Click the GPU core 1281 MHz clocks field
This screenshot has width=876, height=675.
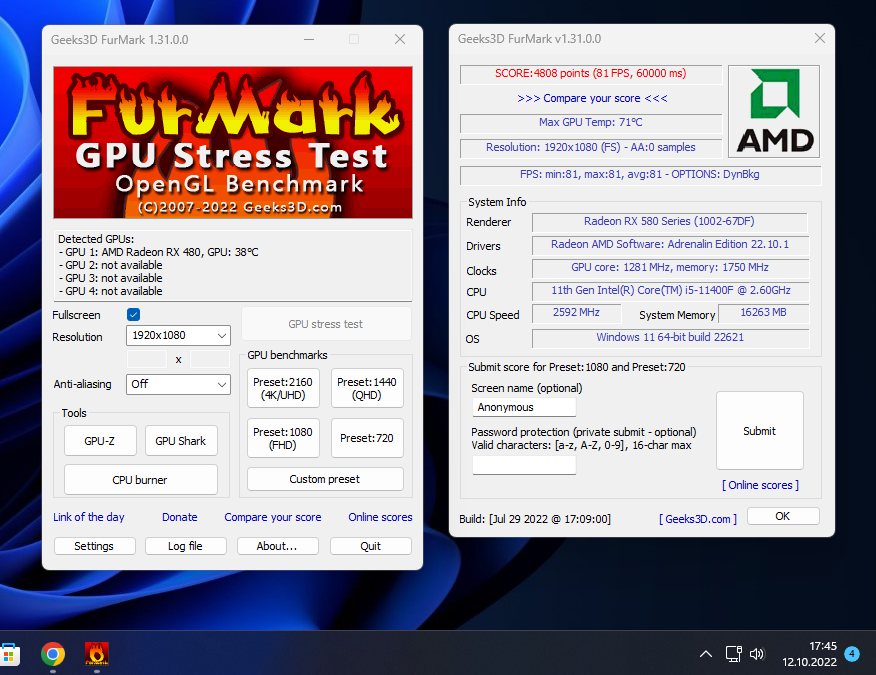coord(670,268)
